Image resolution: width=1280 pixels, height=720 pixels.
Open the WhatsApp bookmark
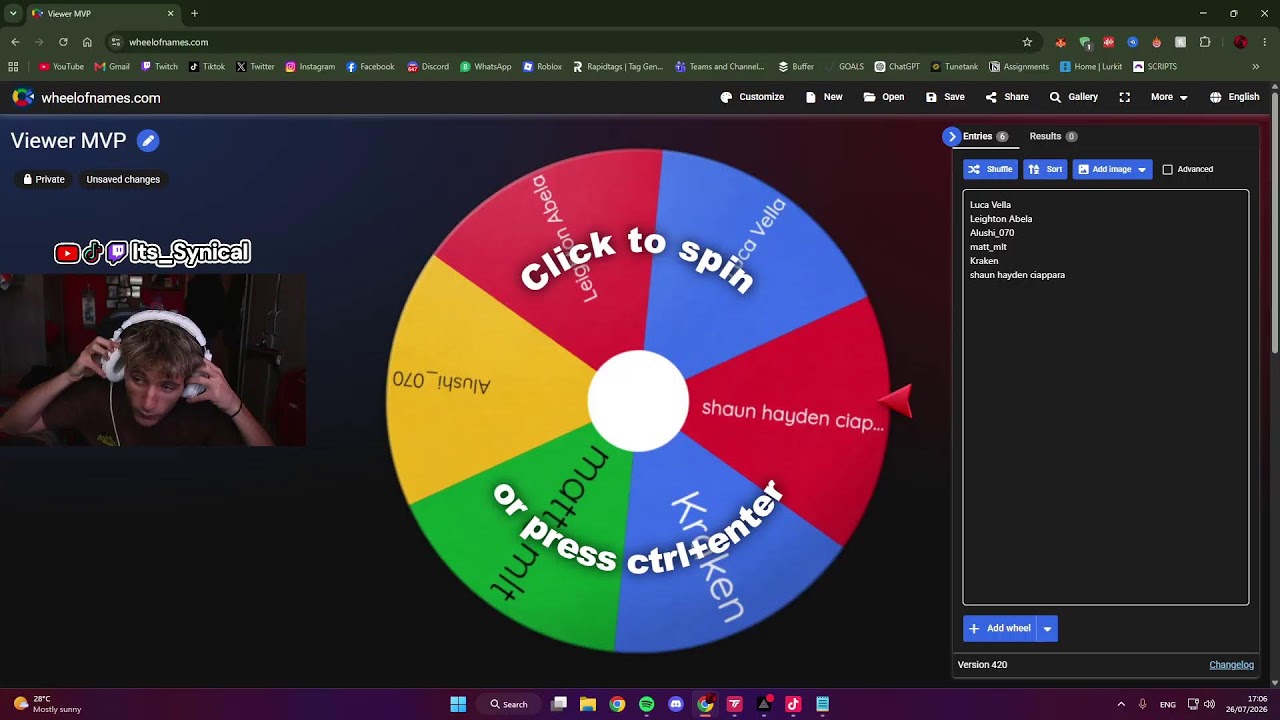[486, 67]
